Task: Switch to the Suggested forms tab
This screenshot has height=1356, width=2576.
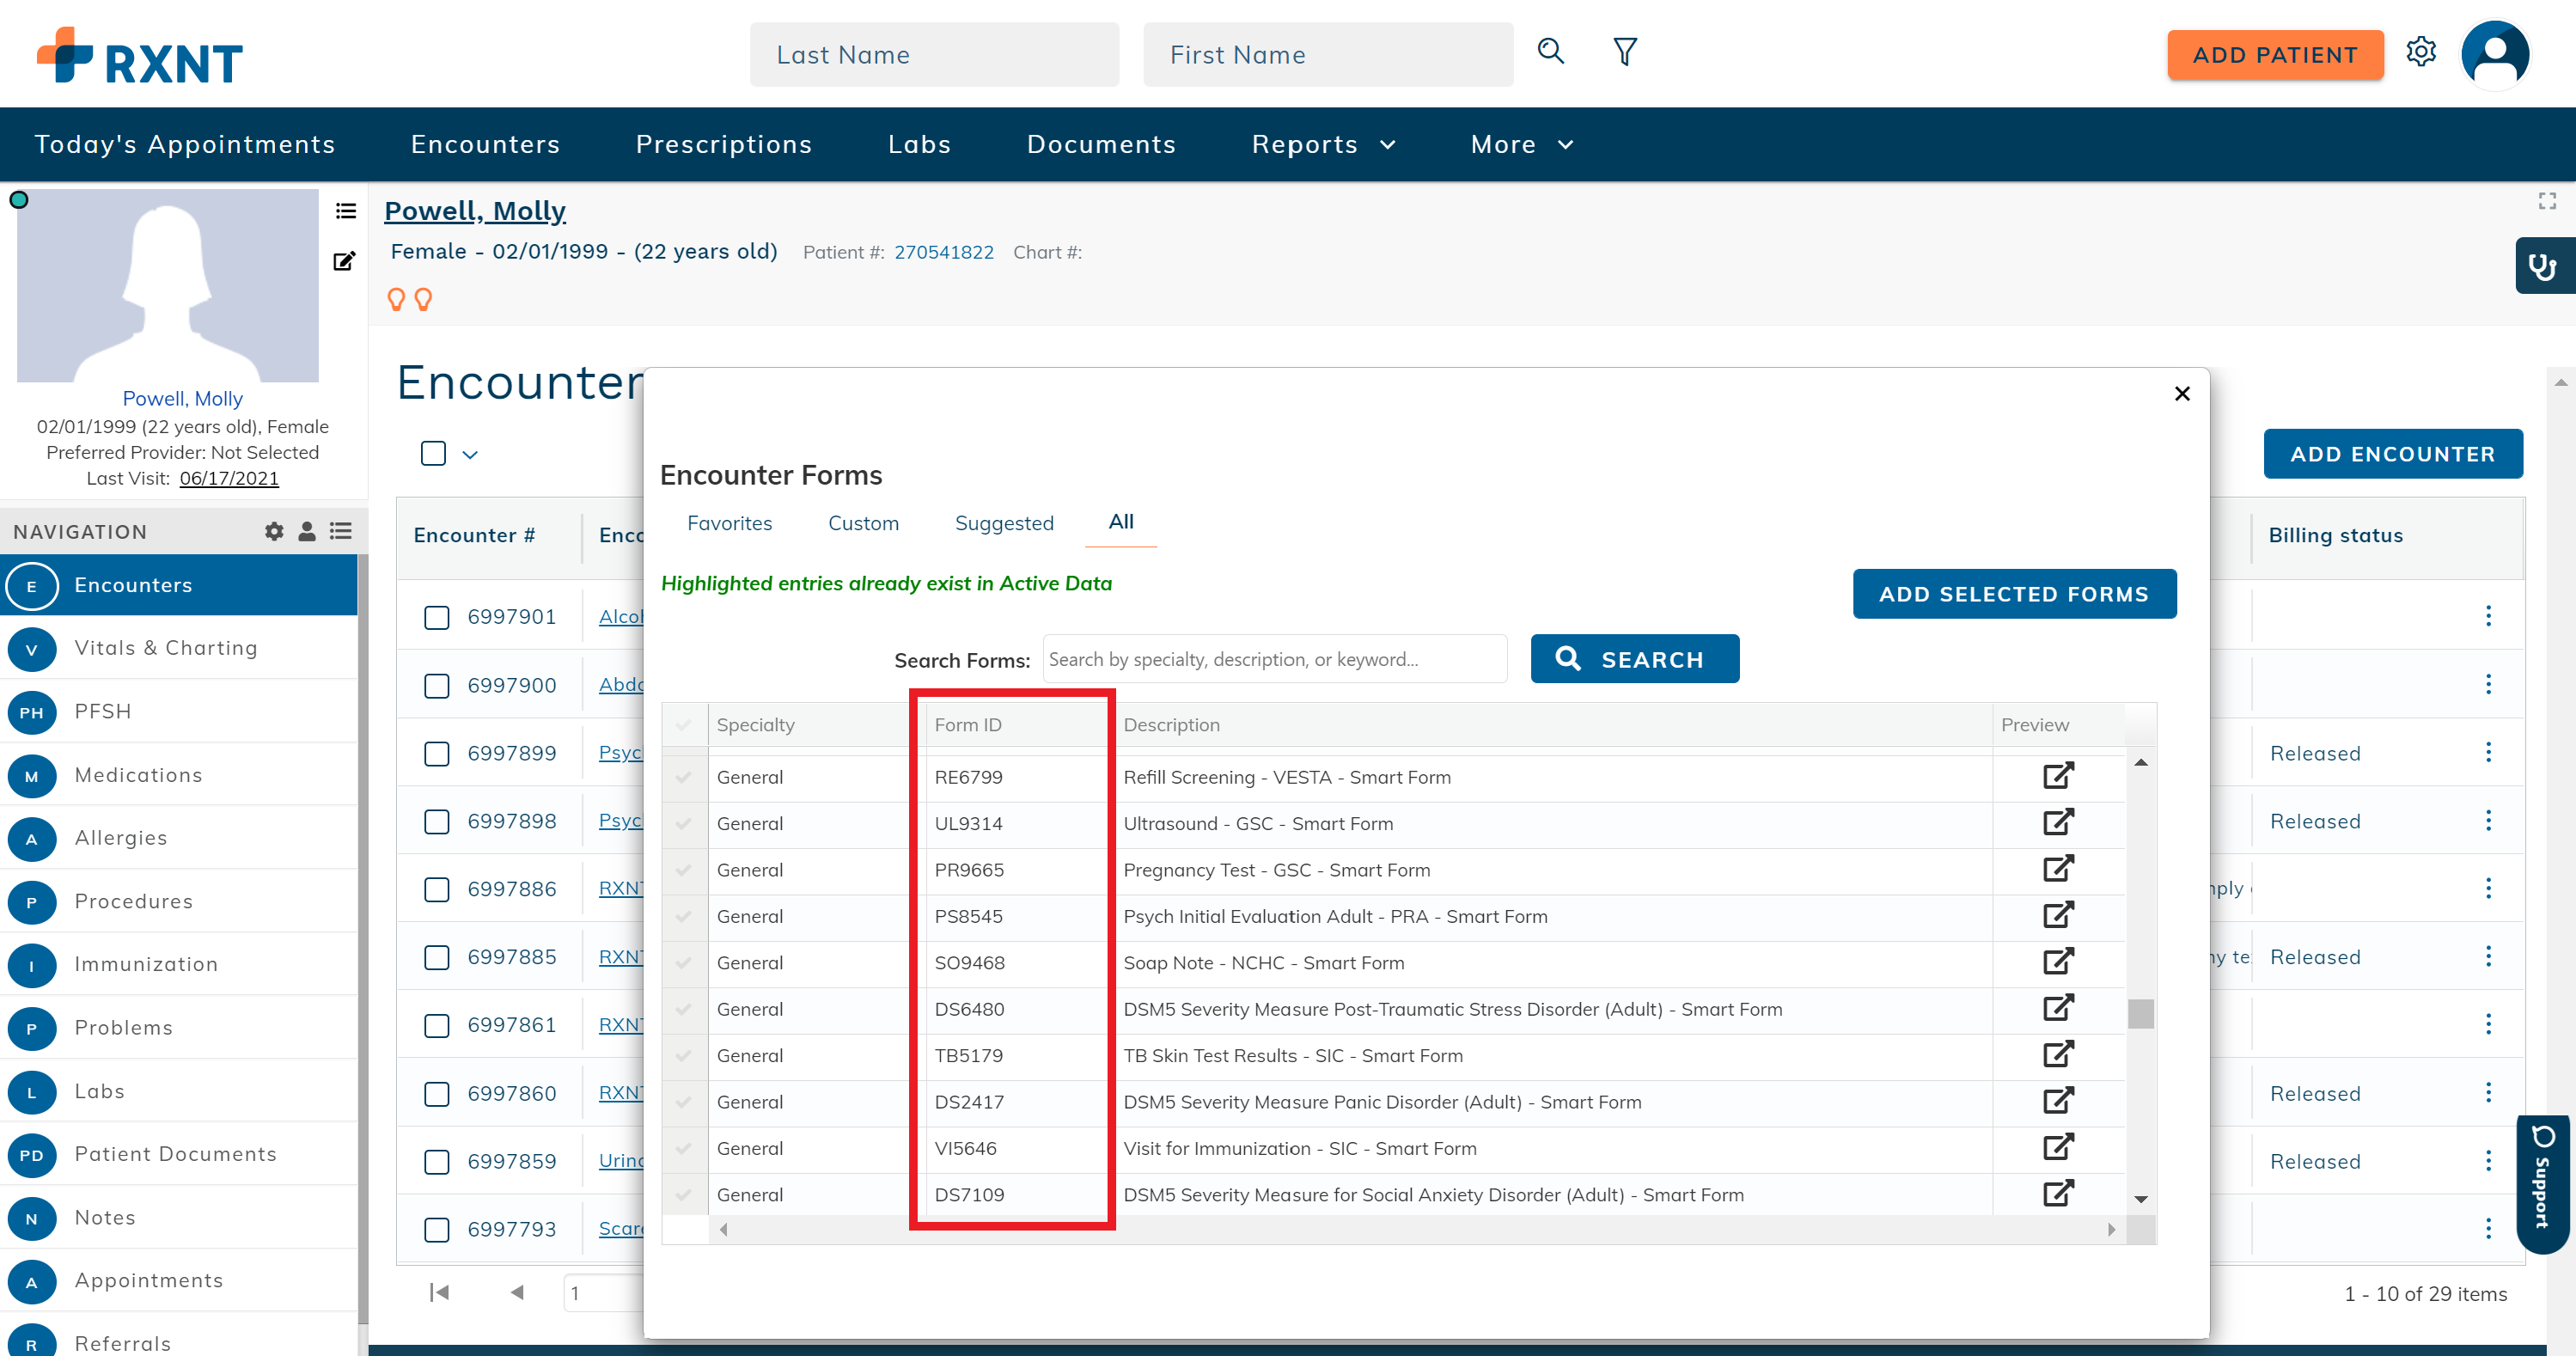Action: point(1004,522)
